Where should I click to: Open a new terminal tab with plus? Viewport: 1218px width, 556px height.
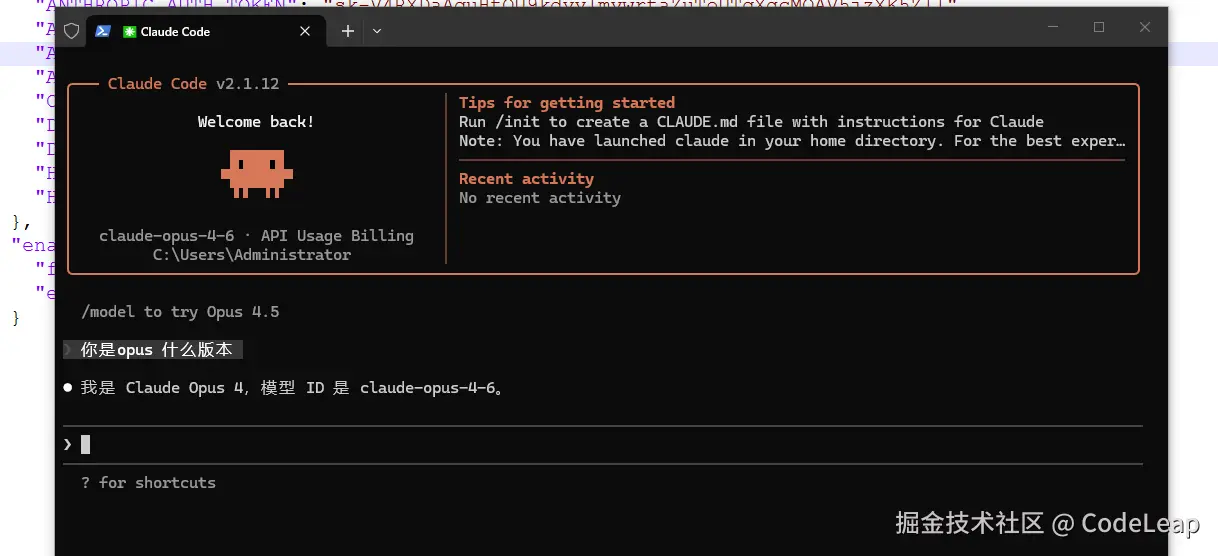pos(347,31)
